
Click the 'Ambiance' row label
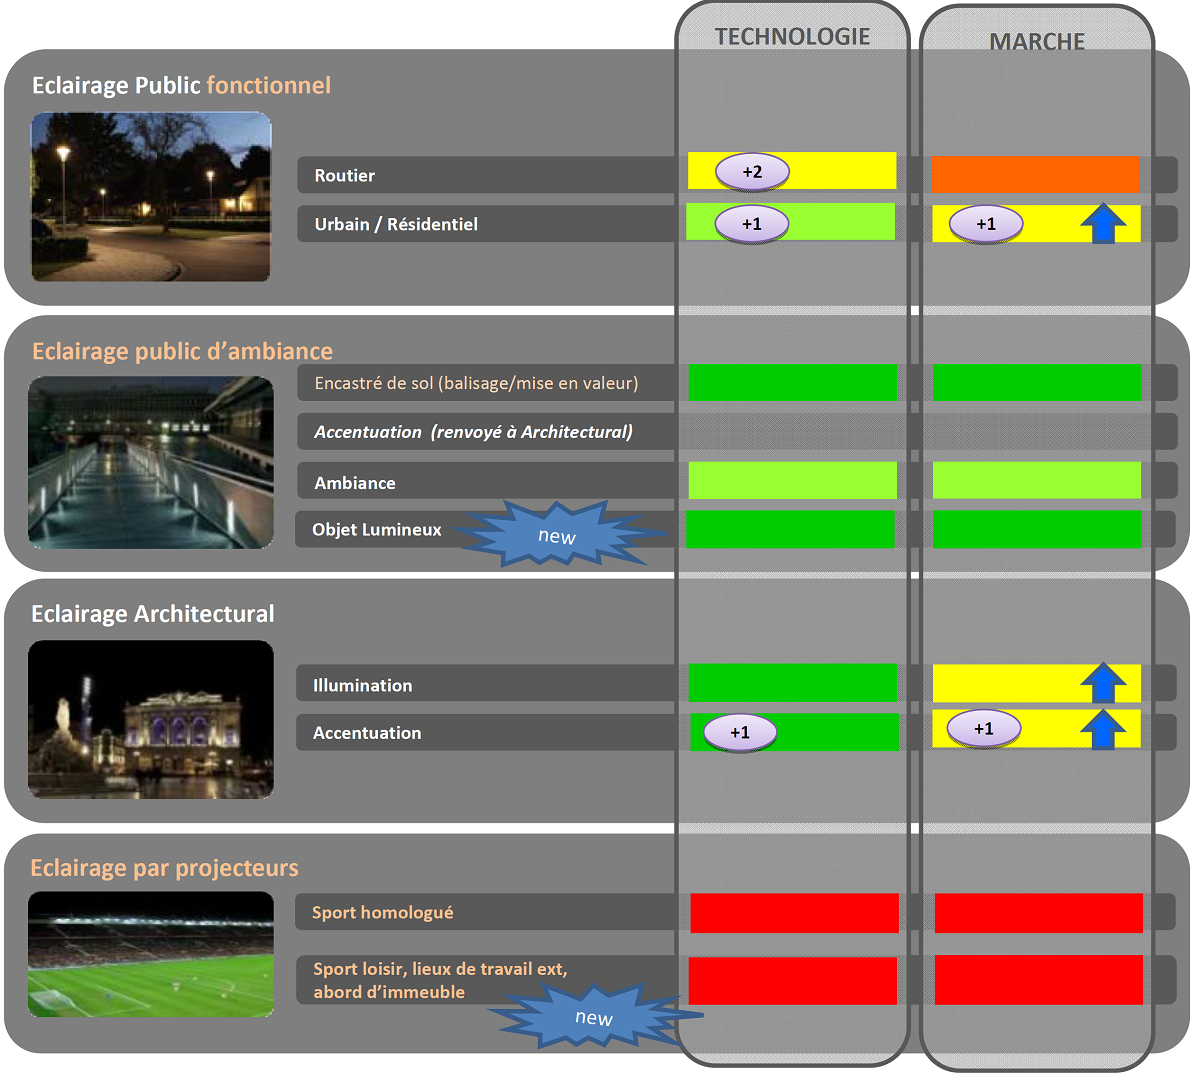tap(355, 483)
